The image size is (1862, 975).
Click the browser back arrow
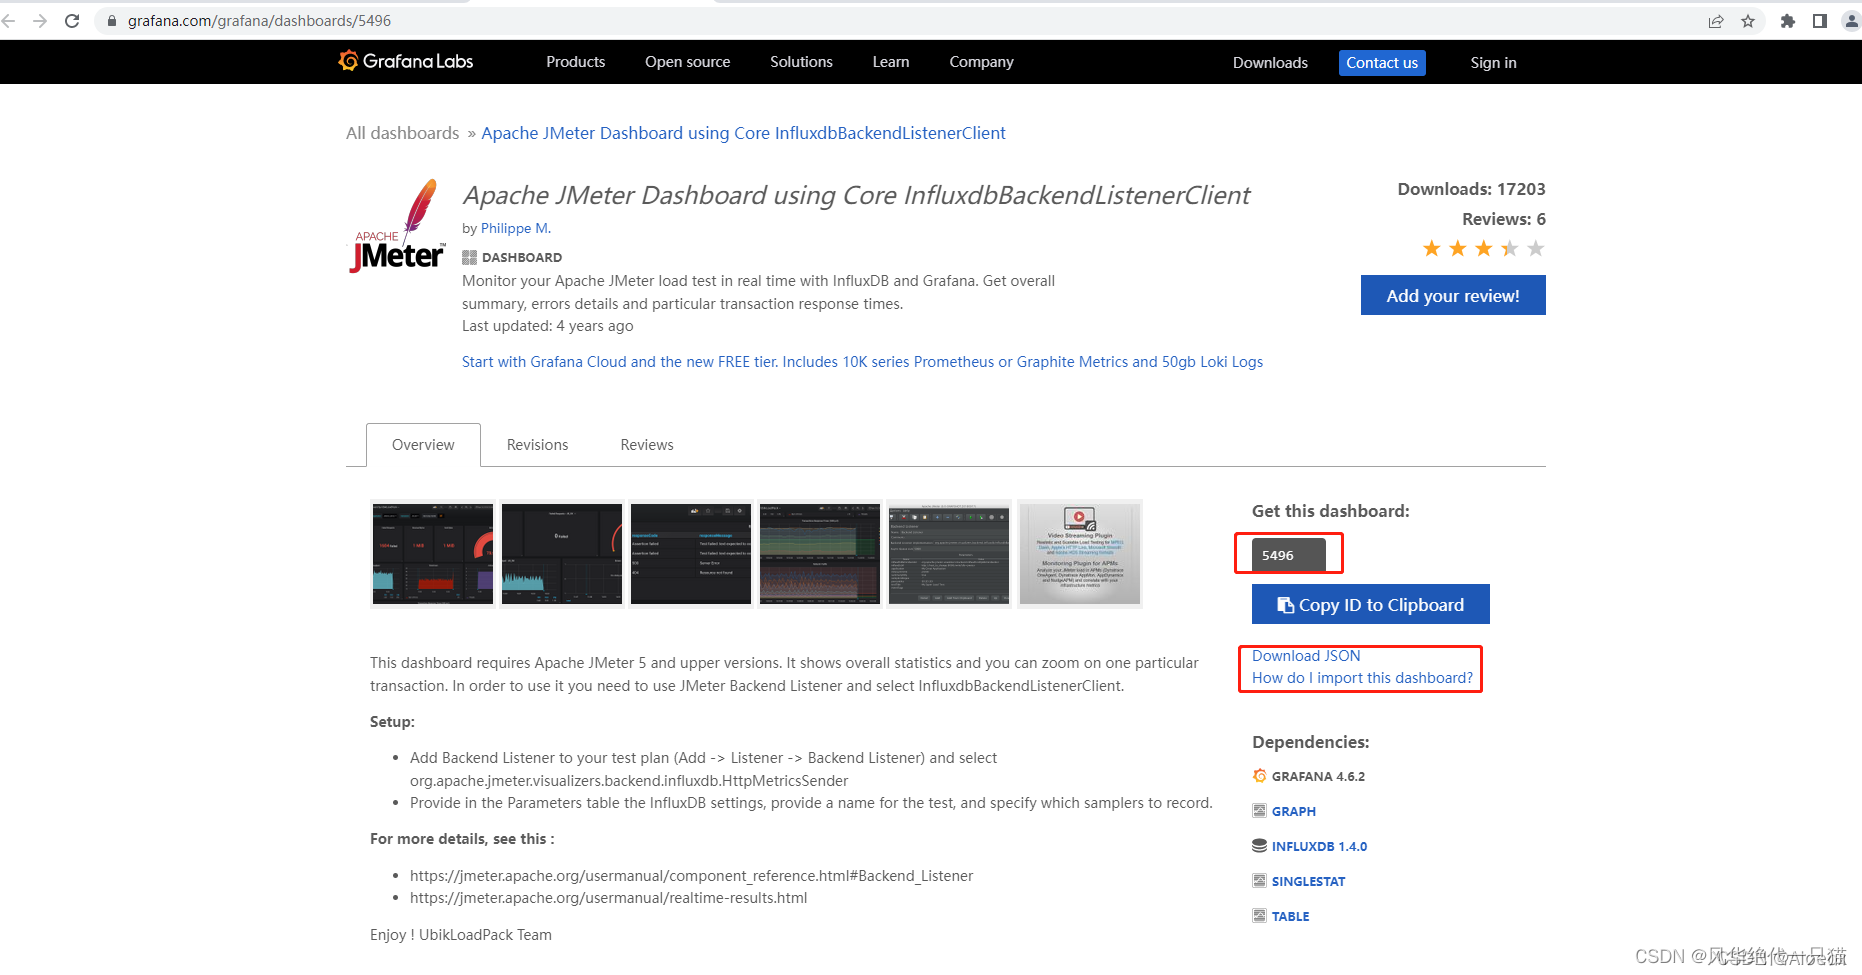click(x=9, y=20)
